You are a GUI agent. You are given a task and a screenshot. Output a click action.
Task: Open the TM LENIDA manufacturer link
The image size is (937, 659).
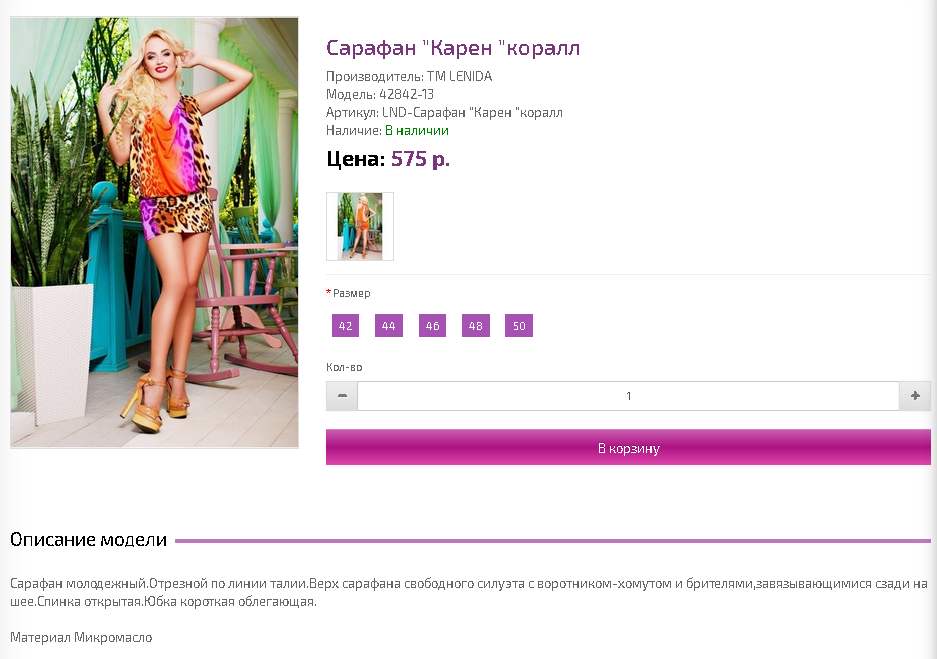(459, 76)
